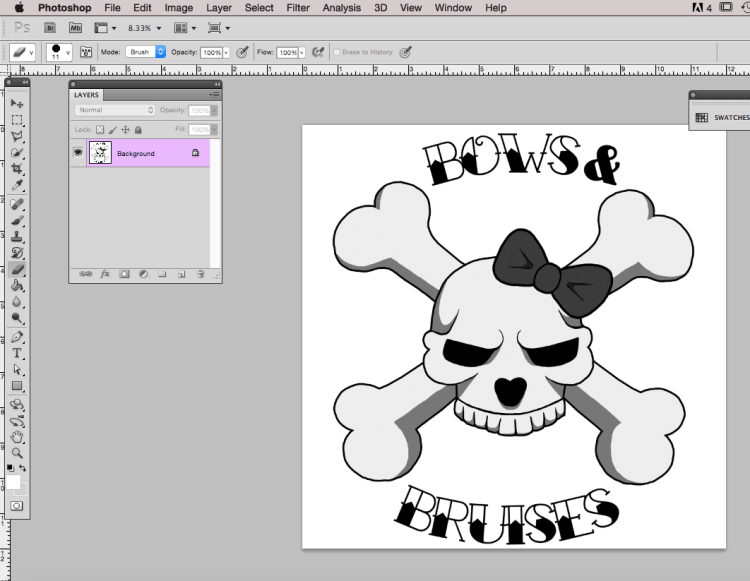Select the Pen tool
The image size is (750, 581).
(x=17, y=338)
